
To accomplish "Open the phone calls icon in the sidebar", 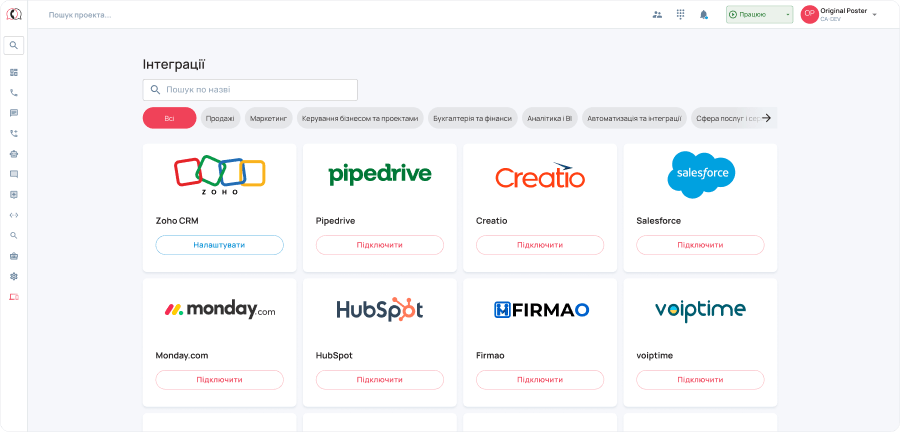I will [14, 93].
